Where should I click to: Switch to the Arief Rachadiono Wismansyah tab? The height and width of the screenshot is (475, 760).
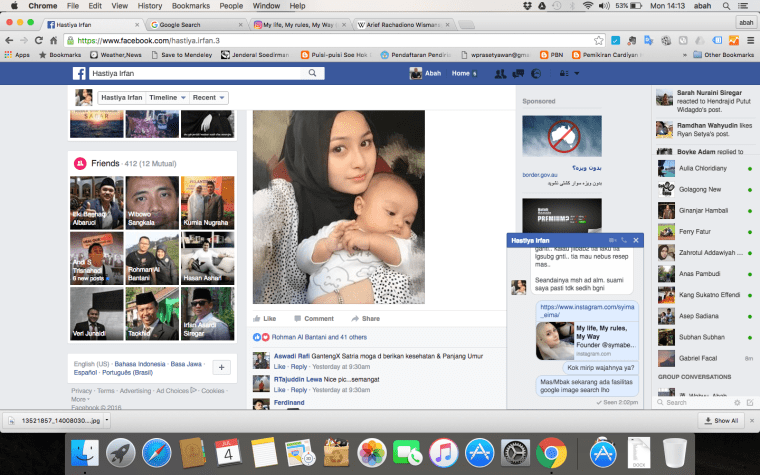tap(402, 25)
